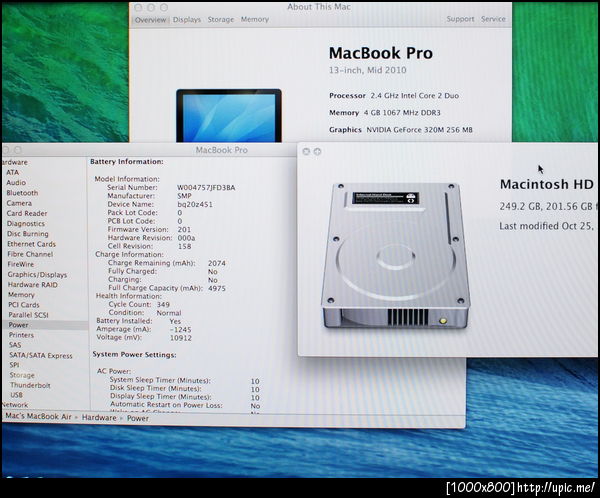Click the Condition value Normal
The width and height of the screenshot is (600, 498).
pyautogui.click(x=169, y=313)
